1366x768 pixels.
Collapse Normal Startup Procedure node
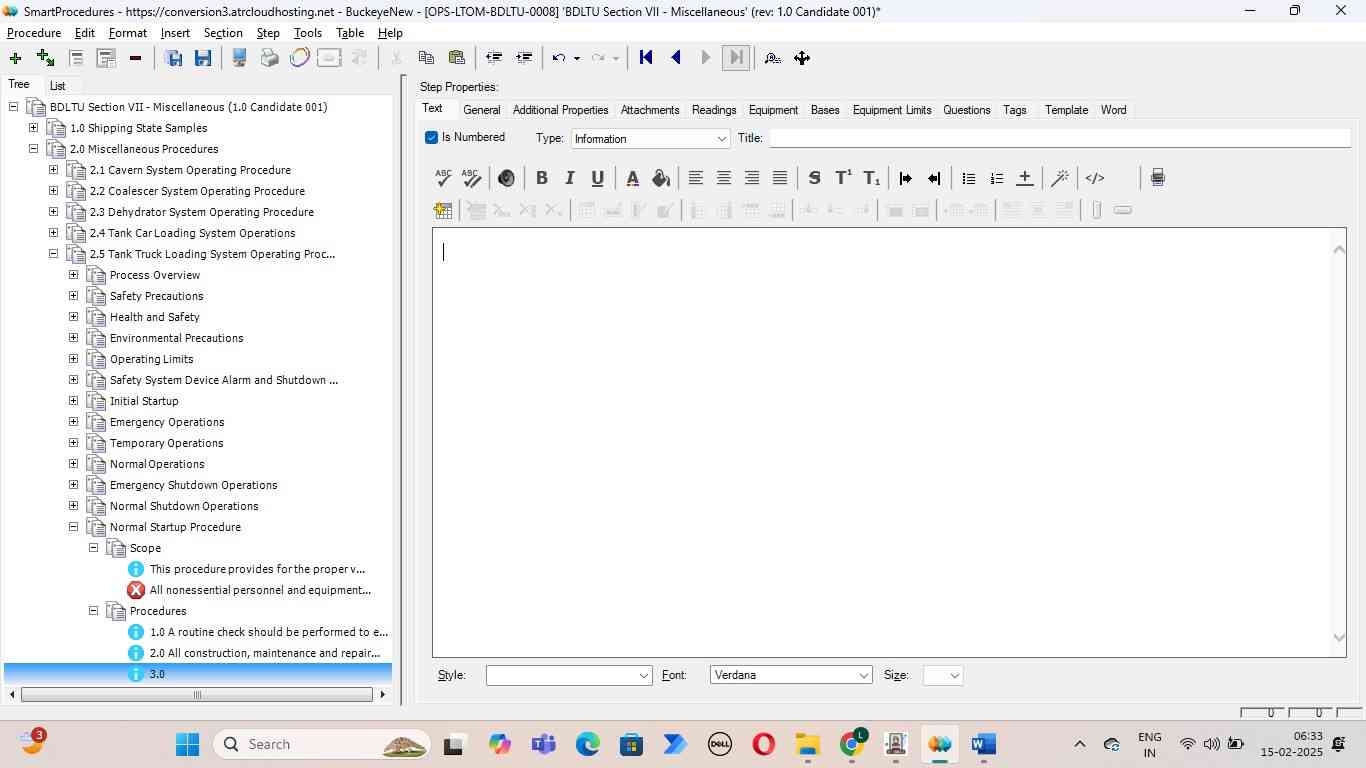(74, 527)
